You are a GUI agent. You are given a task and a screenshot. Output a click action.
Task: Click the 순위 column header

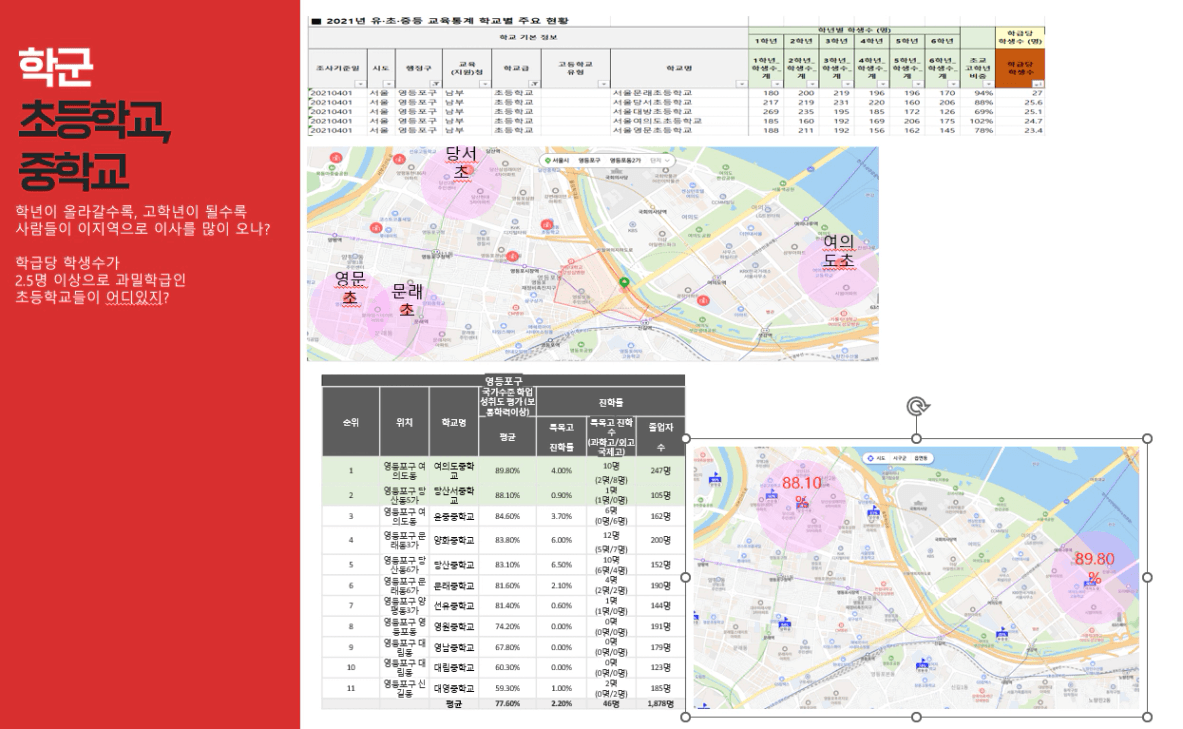point(351,423)
